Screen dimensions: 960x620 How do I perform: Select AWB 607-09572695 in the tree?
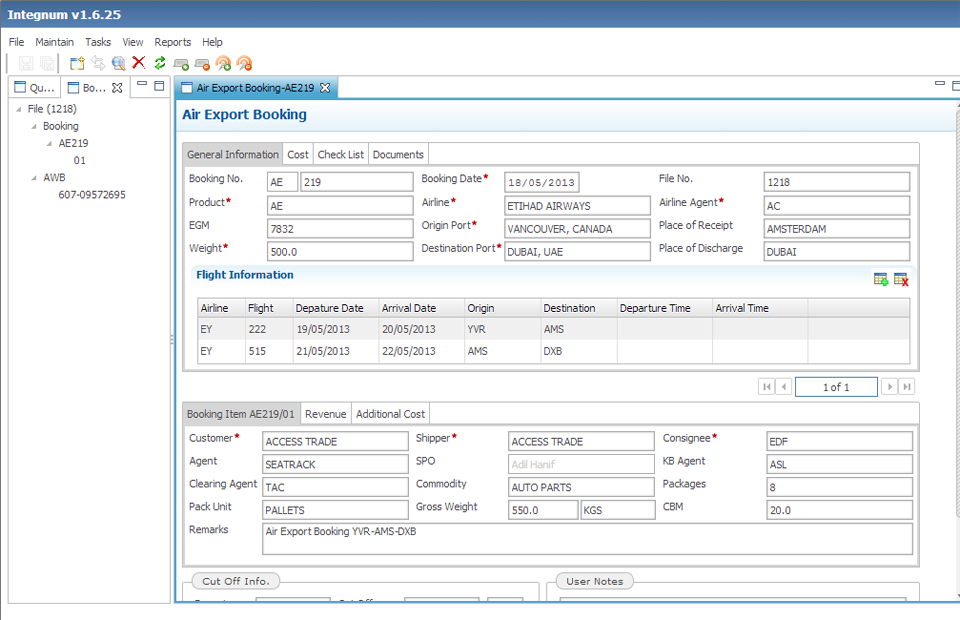(92, 195)
